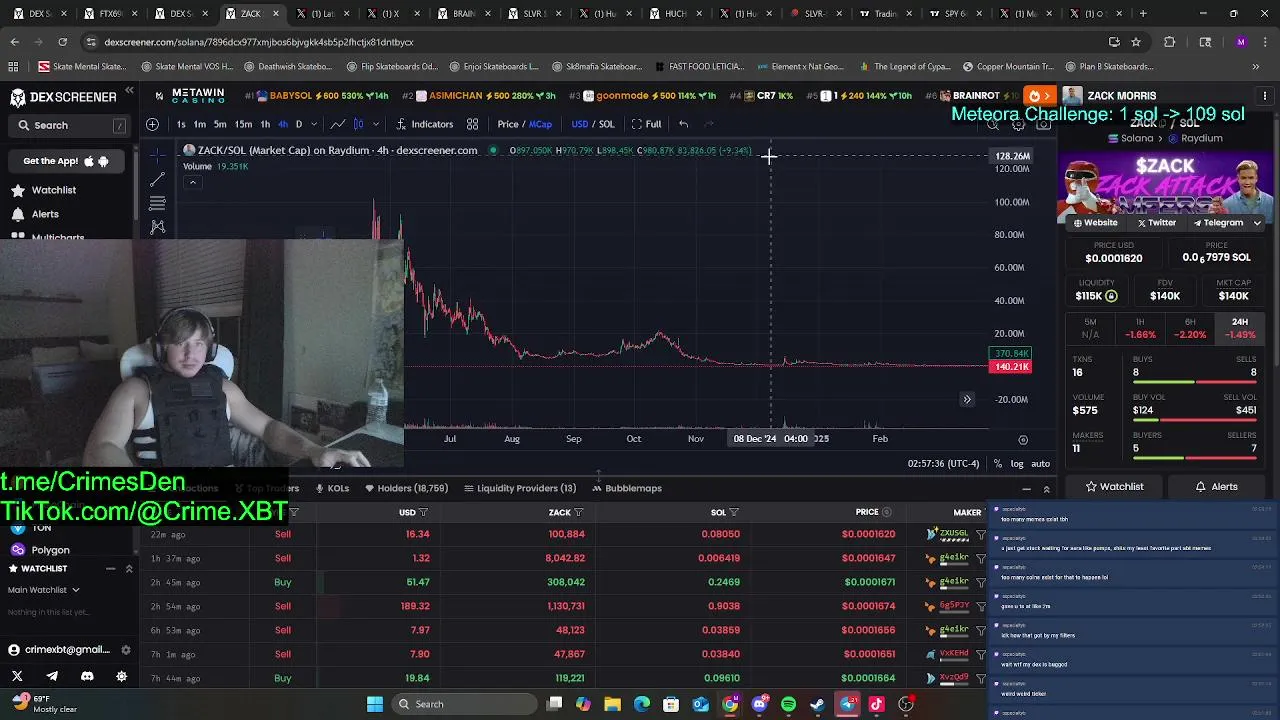Jump to latest bar with arrow button
The image size is (1280, 720).
point(967,400)
